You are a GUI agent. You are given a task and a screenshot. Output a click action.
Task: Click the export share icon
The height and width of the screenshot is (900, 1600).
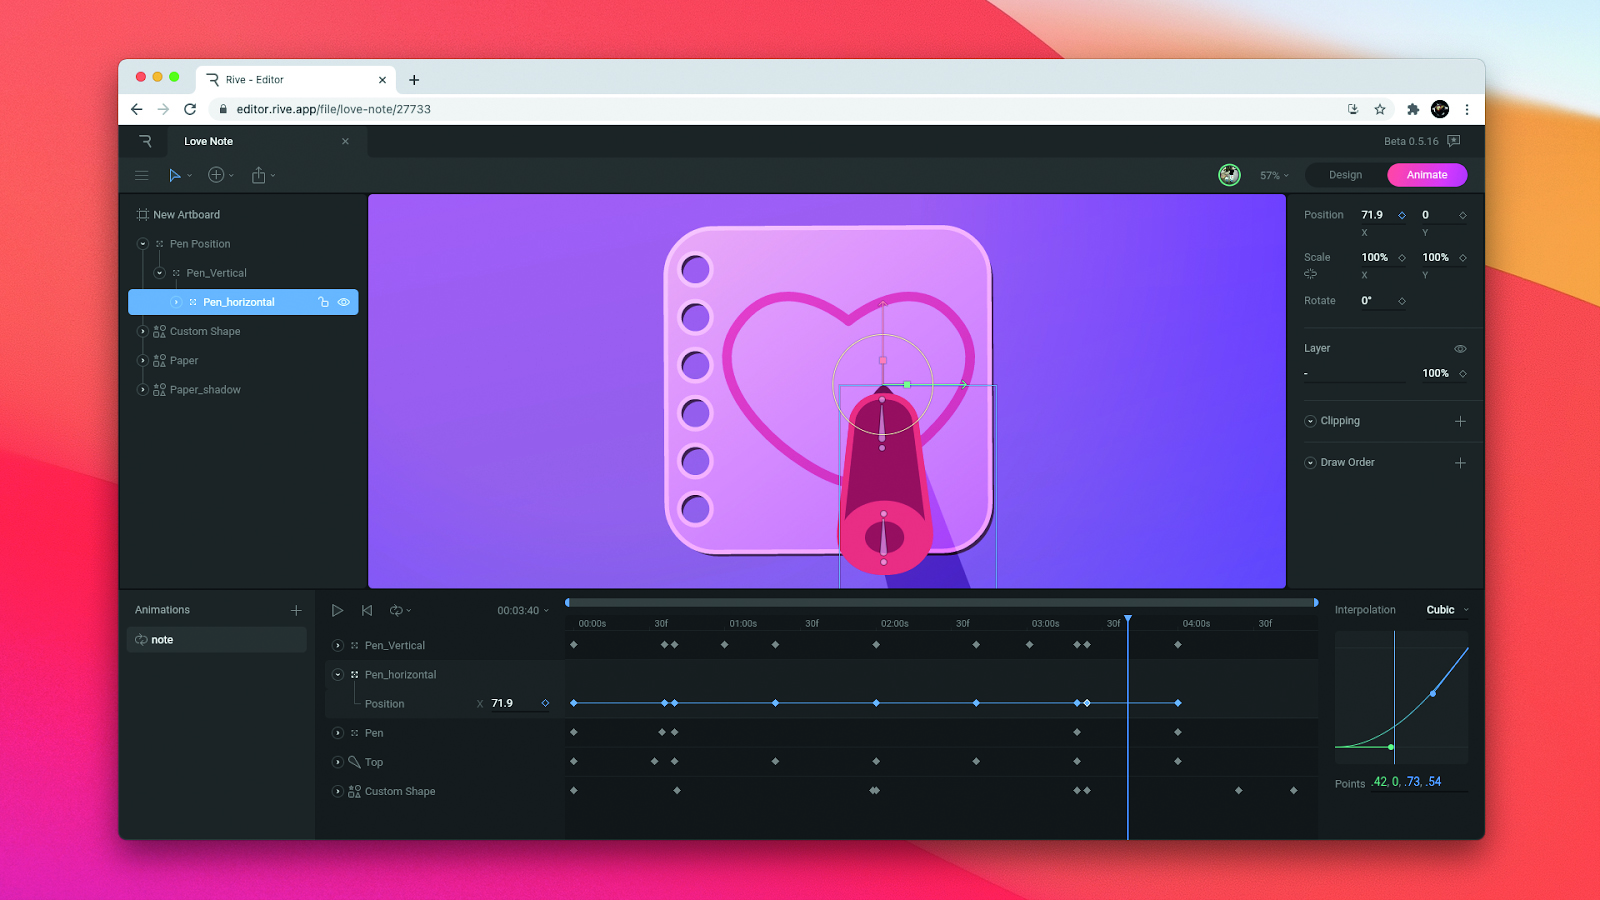coord(259,175)
